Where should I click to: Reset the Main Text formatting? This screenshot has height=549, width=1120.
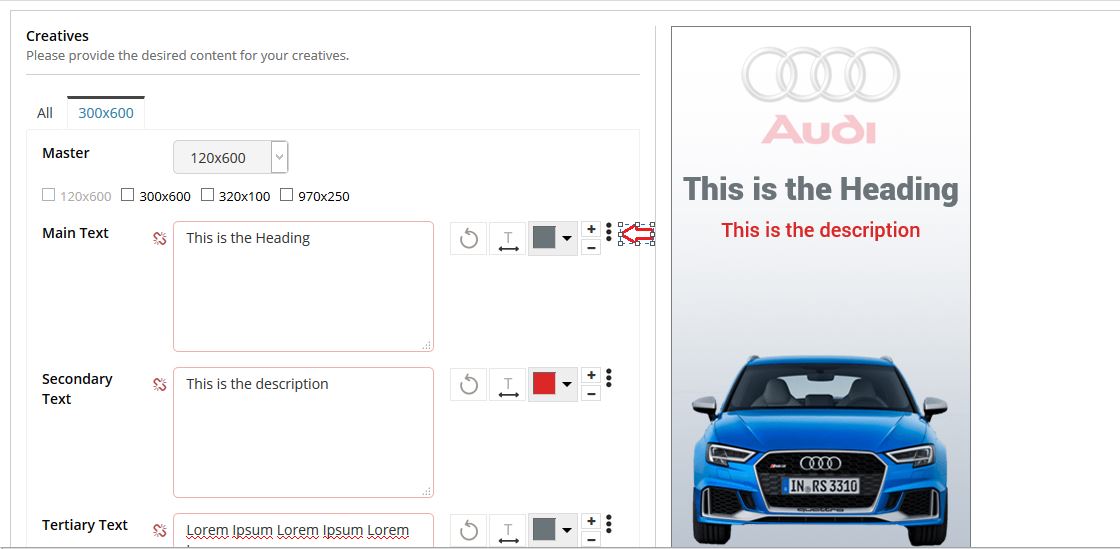(x=469, y=238)
